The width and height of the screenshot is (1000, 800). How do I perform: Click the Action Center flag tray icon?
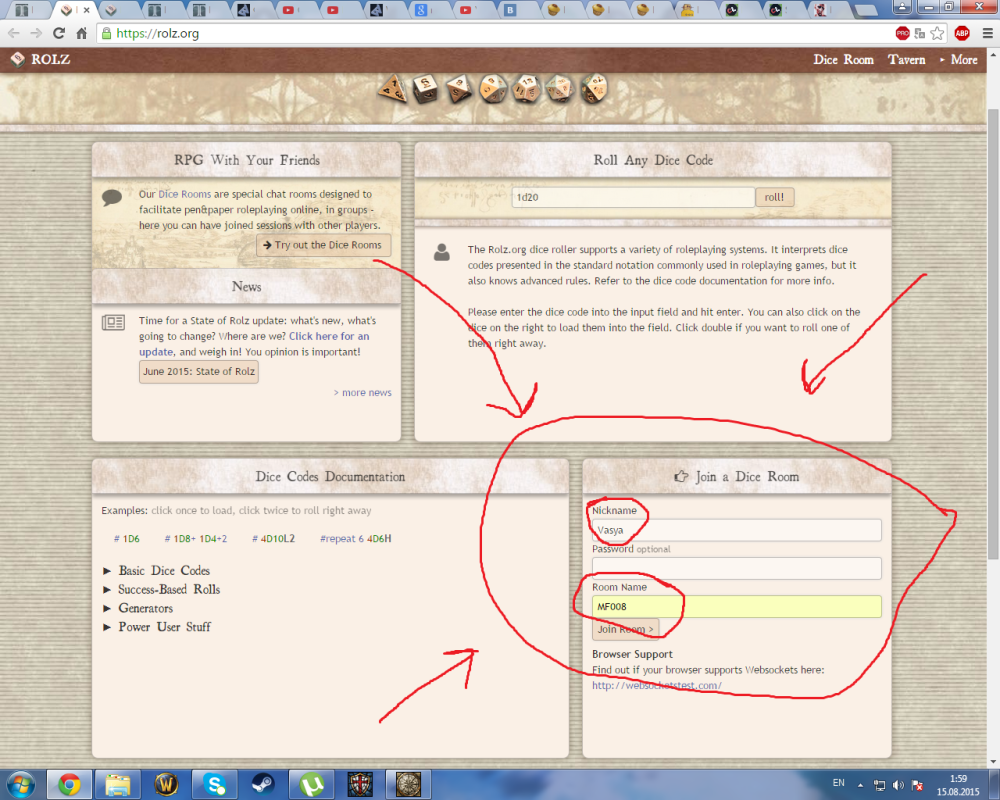pyautogui.click(x=917, y=785)
